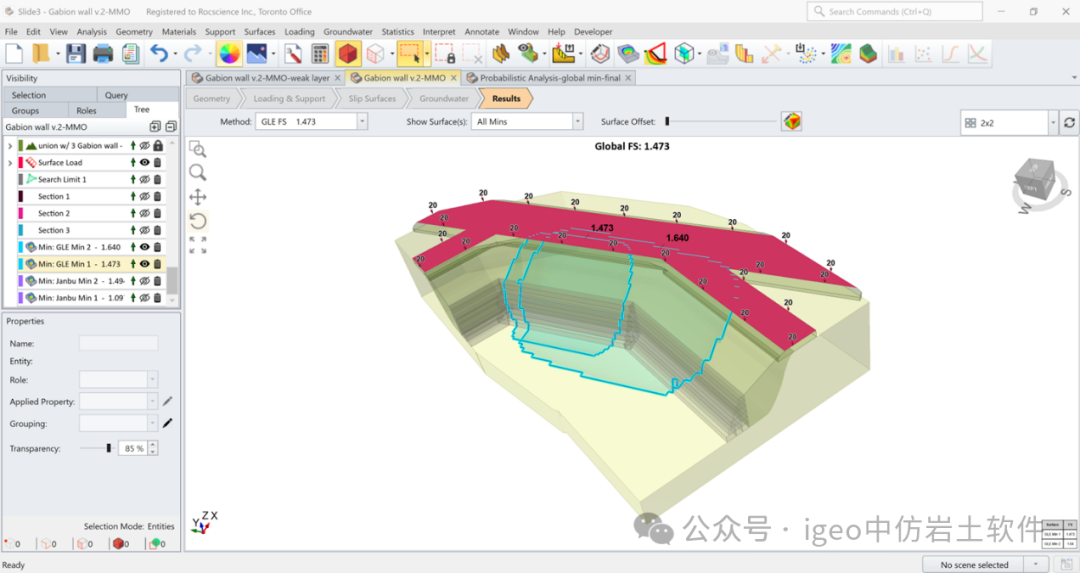Click the No scene selected button
This screenshot has width=1080, height=573.
coord(974,565)
